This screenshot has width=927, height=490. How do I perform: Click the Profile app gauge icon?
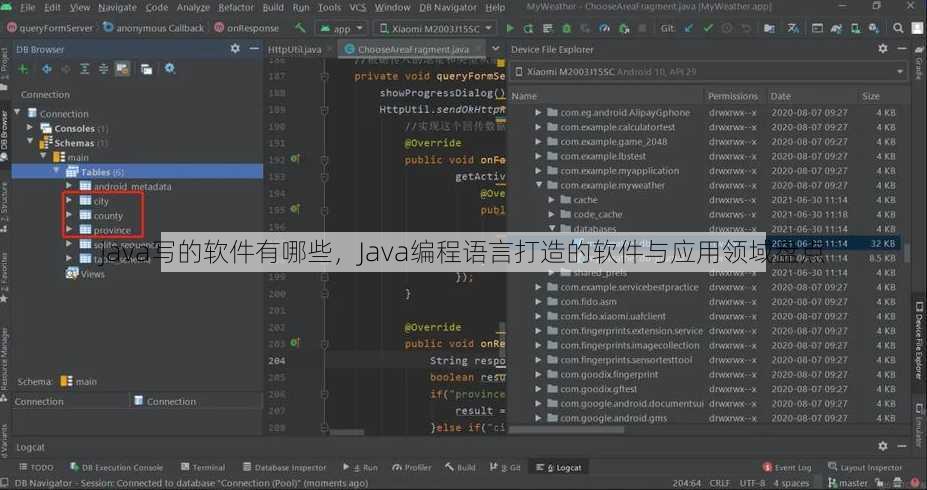604,28
